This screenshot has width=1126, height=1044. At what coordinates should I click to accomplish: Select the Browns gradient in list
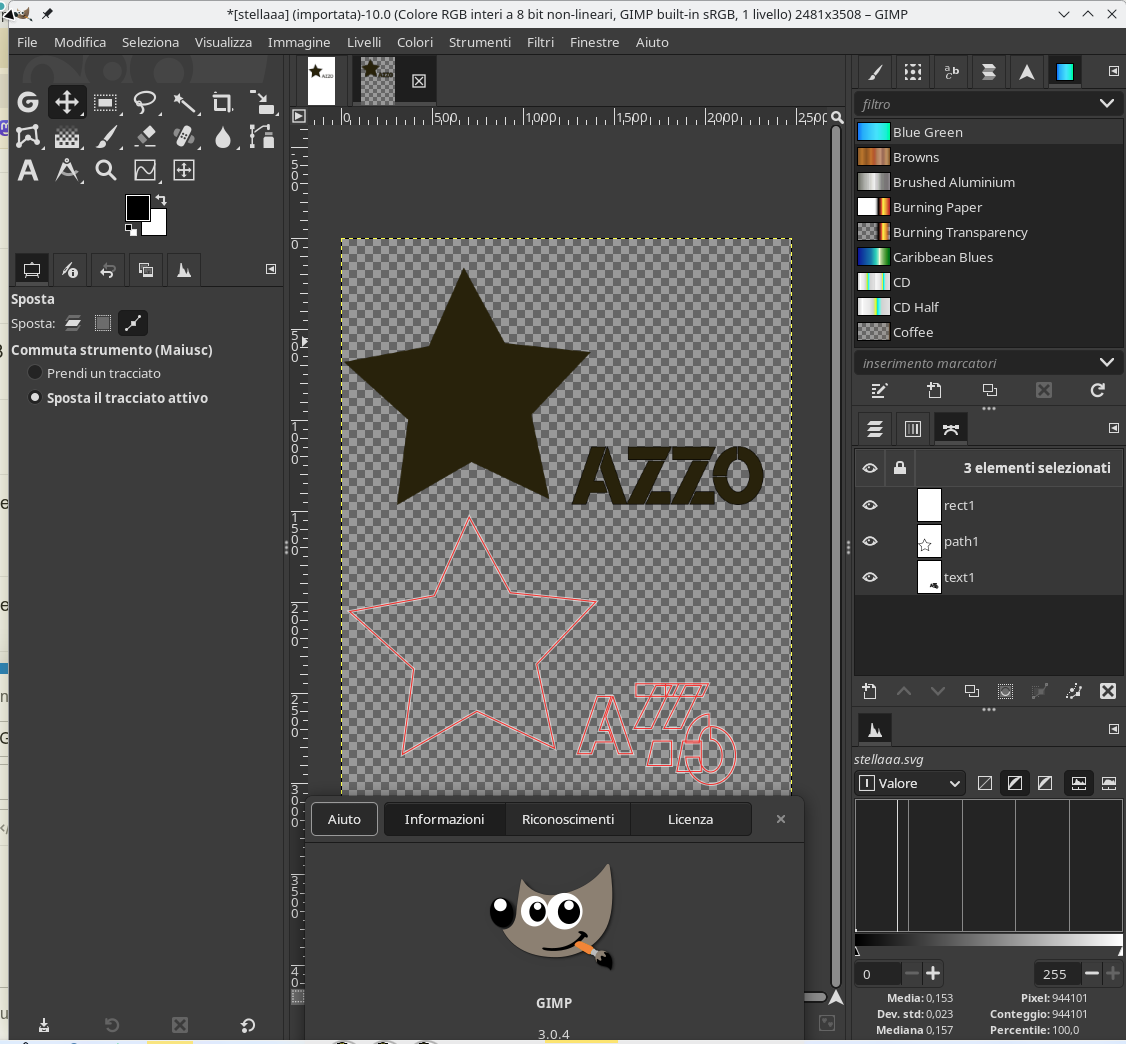pos(915,157)
